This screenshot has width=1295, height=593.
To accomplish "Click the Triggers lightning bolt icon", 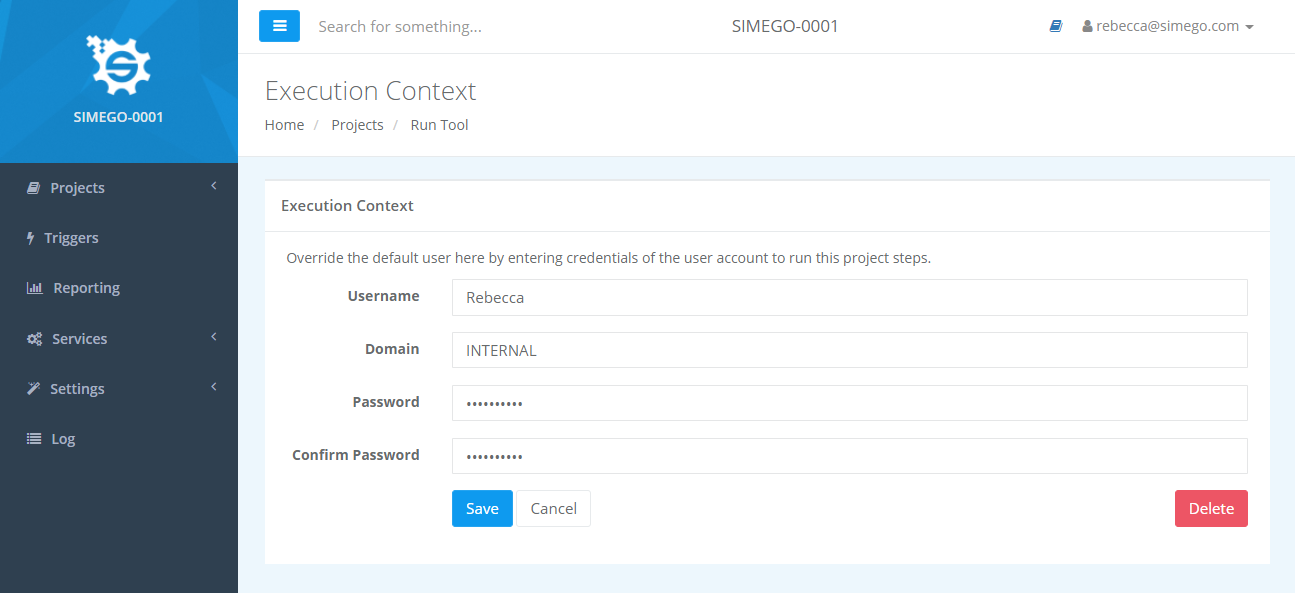I will [x=31, y=238].
